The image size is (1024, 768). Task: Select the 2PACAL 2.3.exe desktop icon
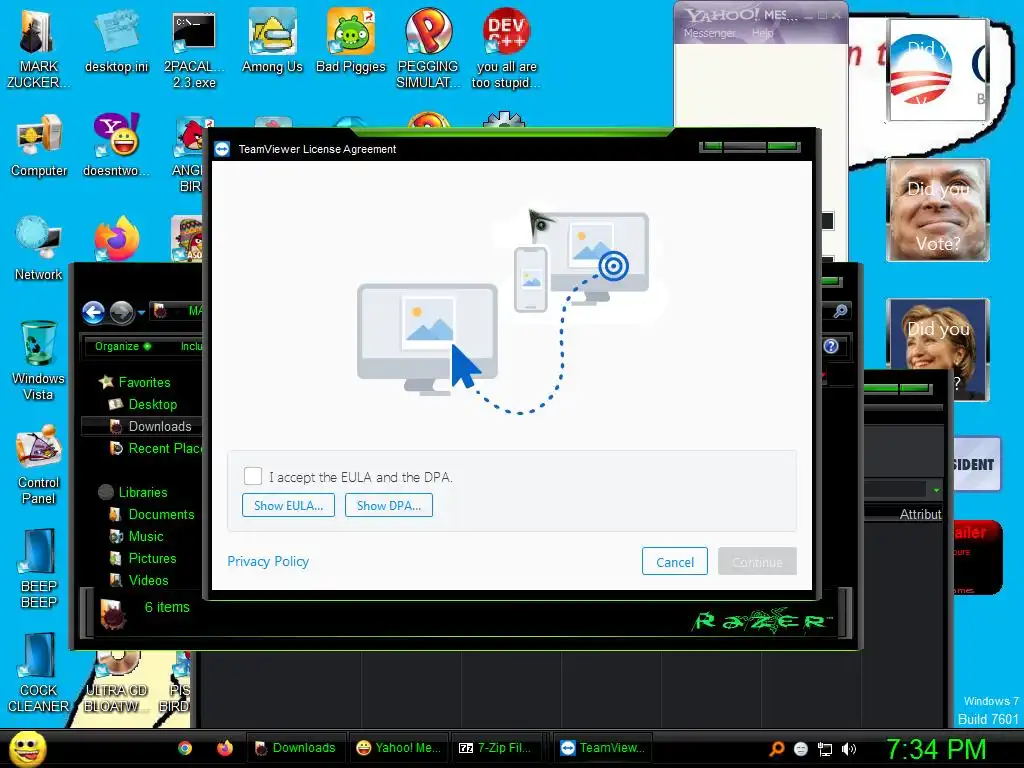point(194,49)
